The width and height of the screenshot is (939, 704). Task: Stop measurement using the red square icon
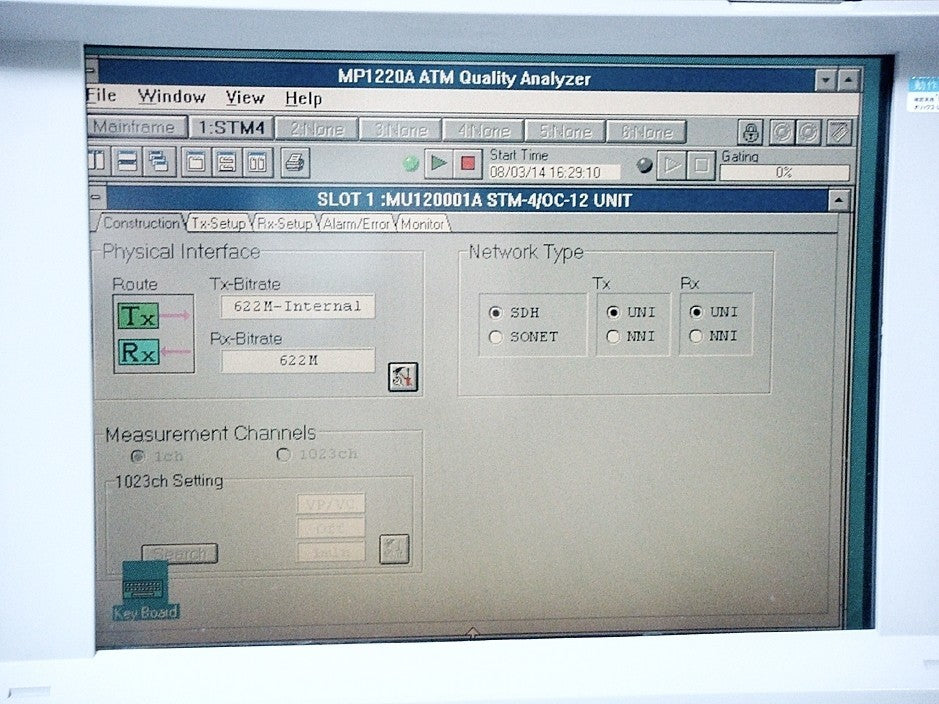pyautogui.click(x=465, y=161)
